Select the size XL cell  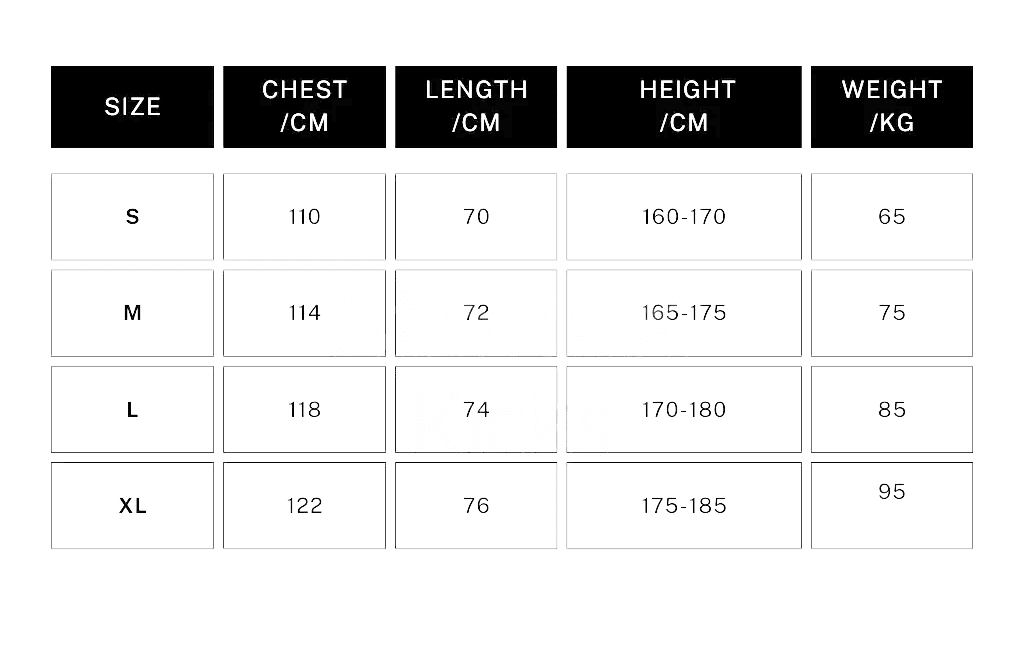(x=132, y=506)
